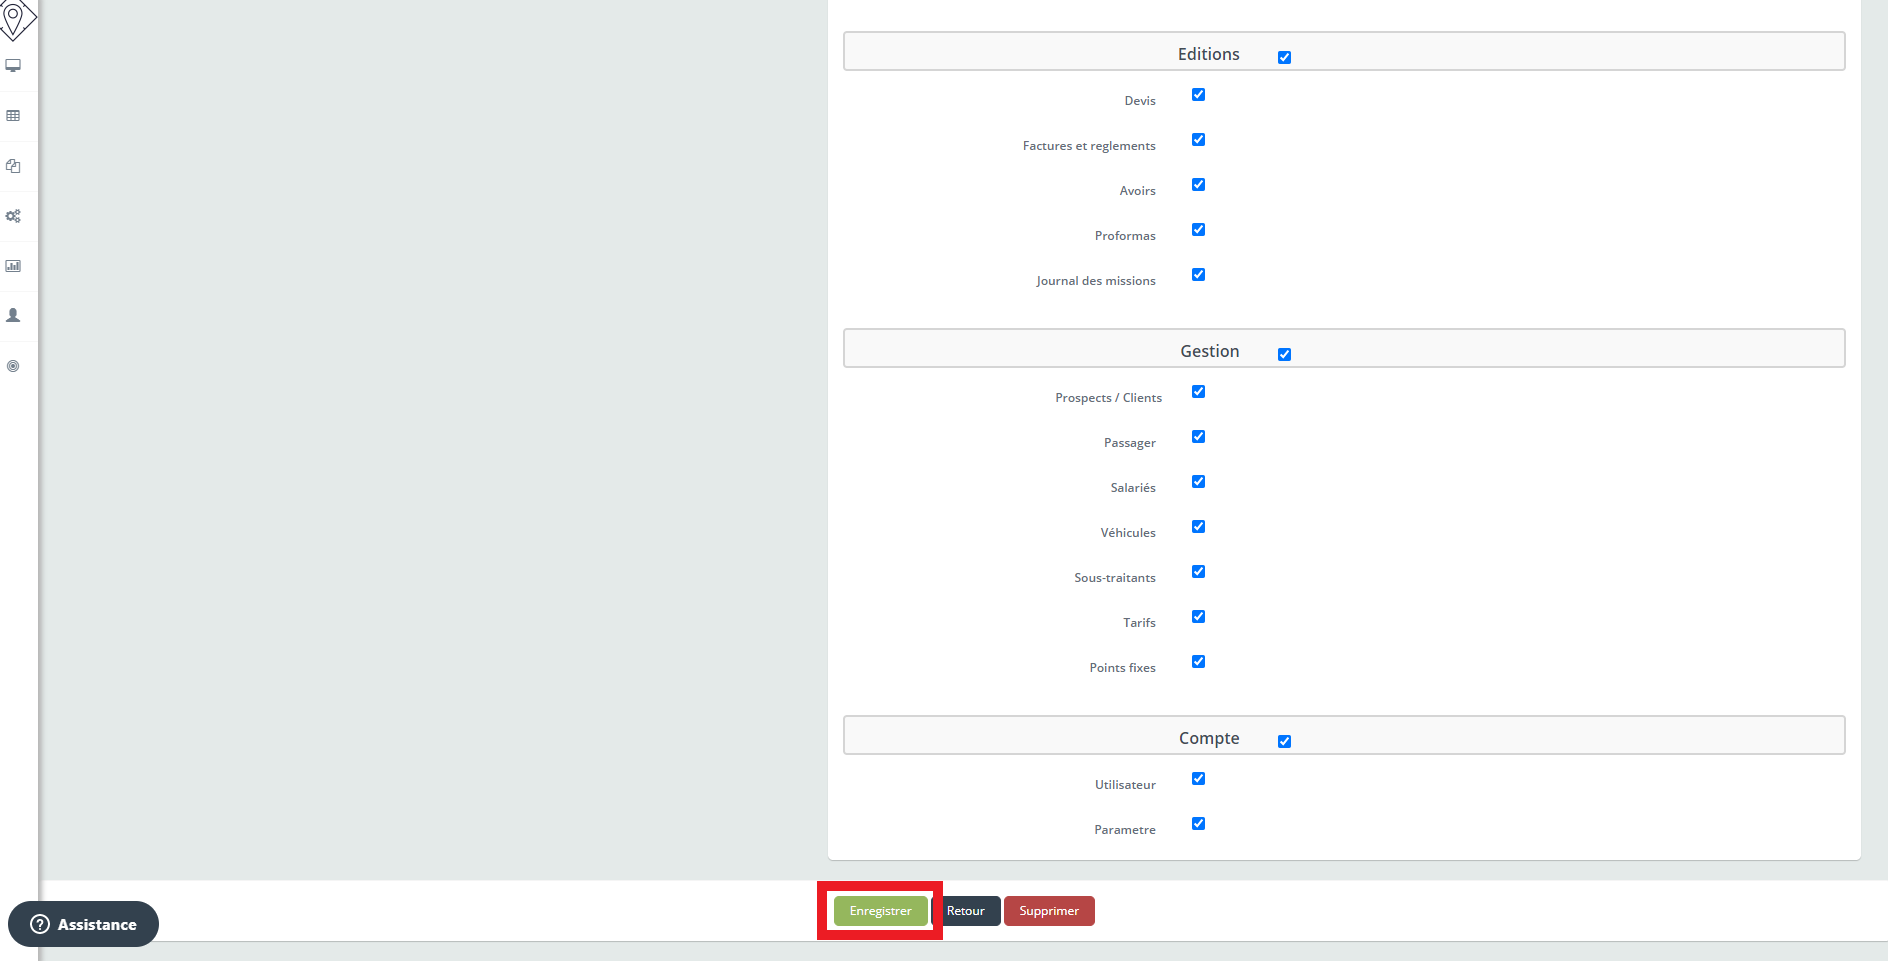Open the bar chart statistics icon
1888x961 pixels.
[x=13, y=266]
